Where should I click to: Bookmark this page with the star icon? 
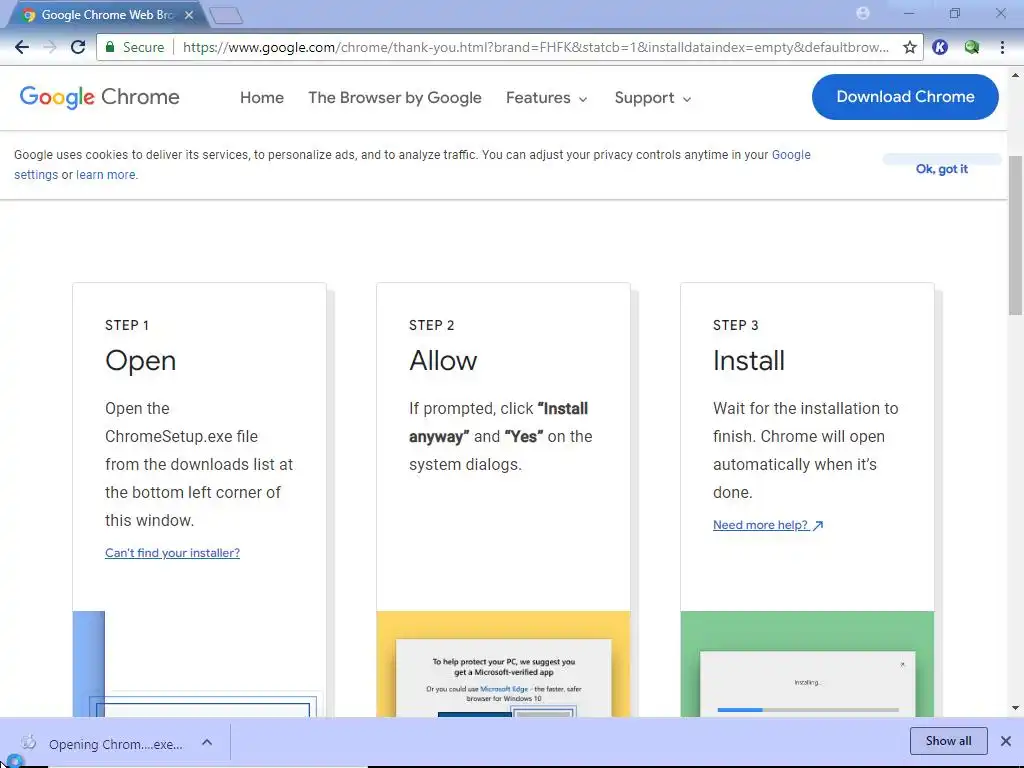click(x=910, y=47)
